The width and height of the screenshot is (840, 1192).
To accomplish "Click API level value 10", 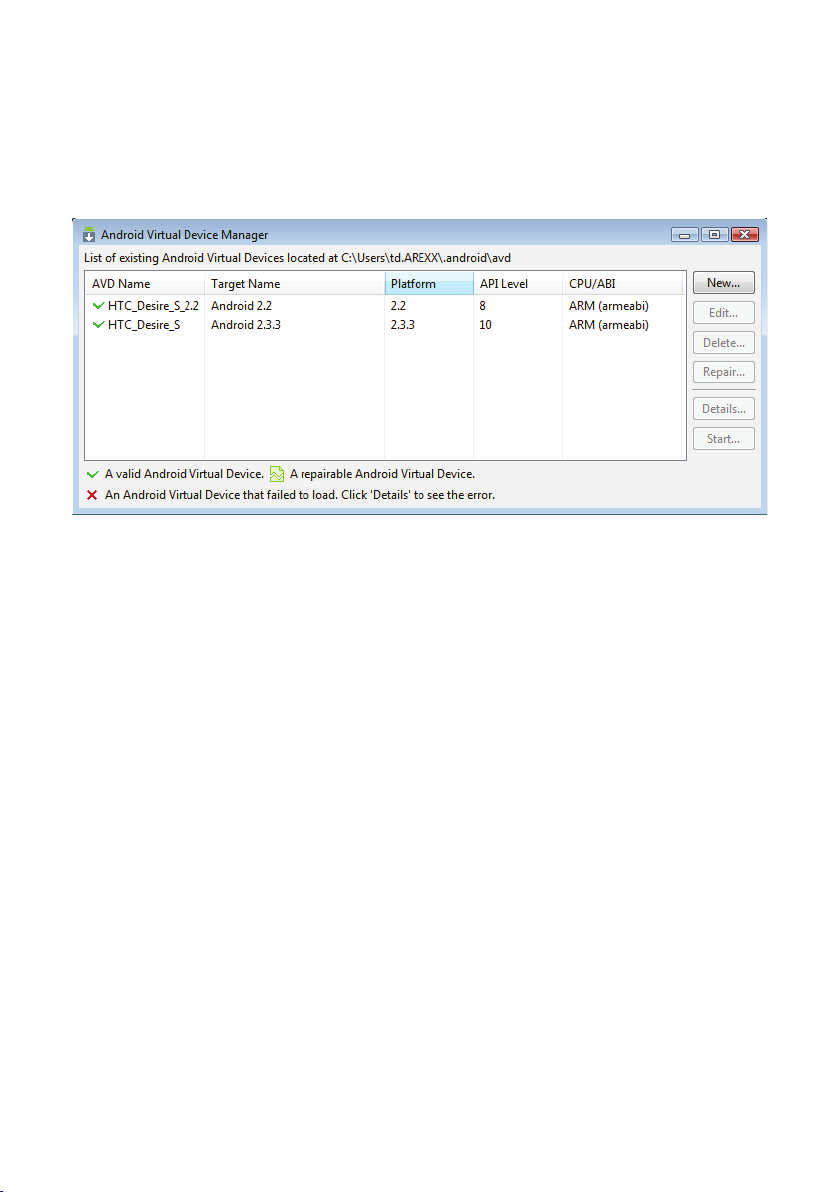I will pyautogui.click(x=486, y=325).
